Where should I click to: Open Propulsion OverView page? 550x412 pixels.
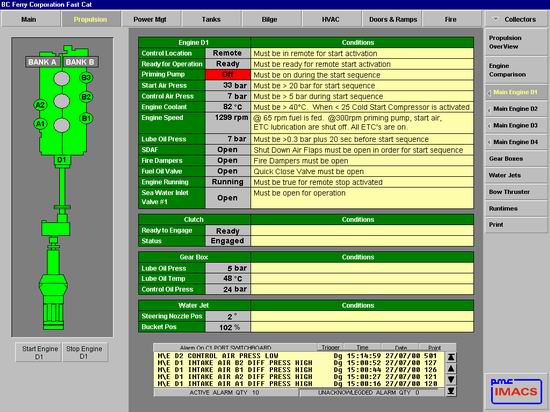coord(516,42)
